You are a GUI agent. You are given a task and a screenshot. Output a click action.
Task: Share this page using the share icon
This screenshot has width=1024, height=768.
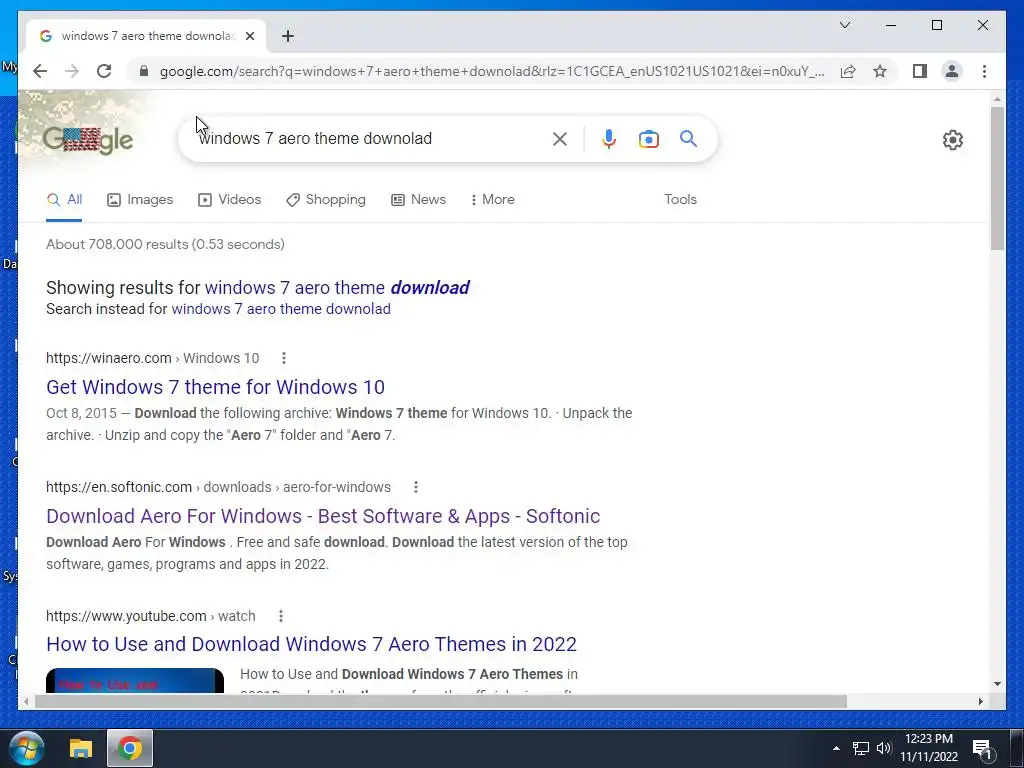[848, 71]
